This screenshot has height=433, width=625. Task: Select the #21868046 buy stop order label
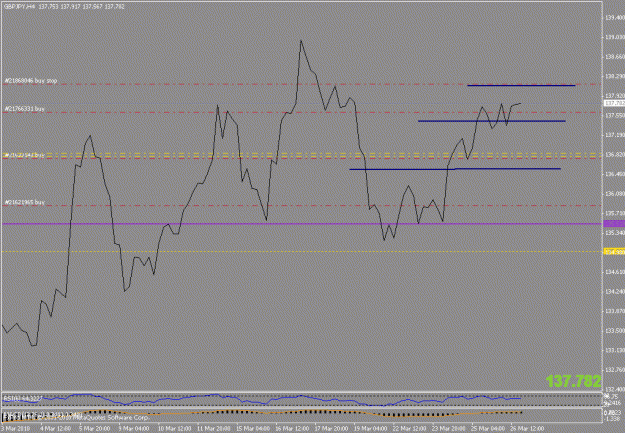31,81
